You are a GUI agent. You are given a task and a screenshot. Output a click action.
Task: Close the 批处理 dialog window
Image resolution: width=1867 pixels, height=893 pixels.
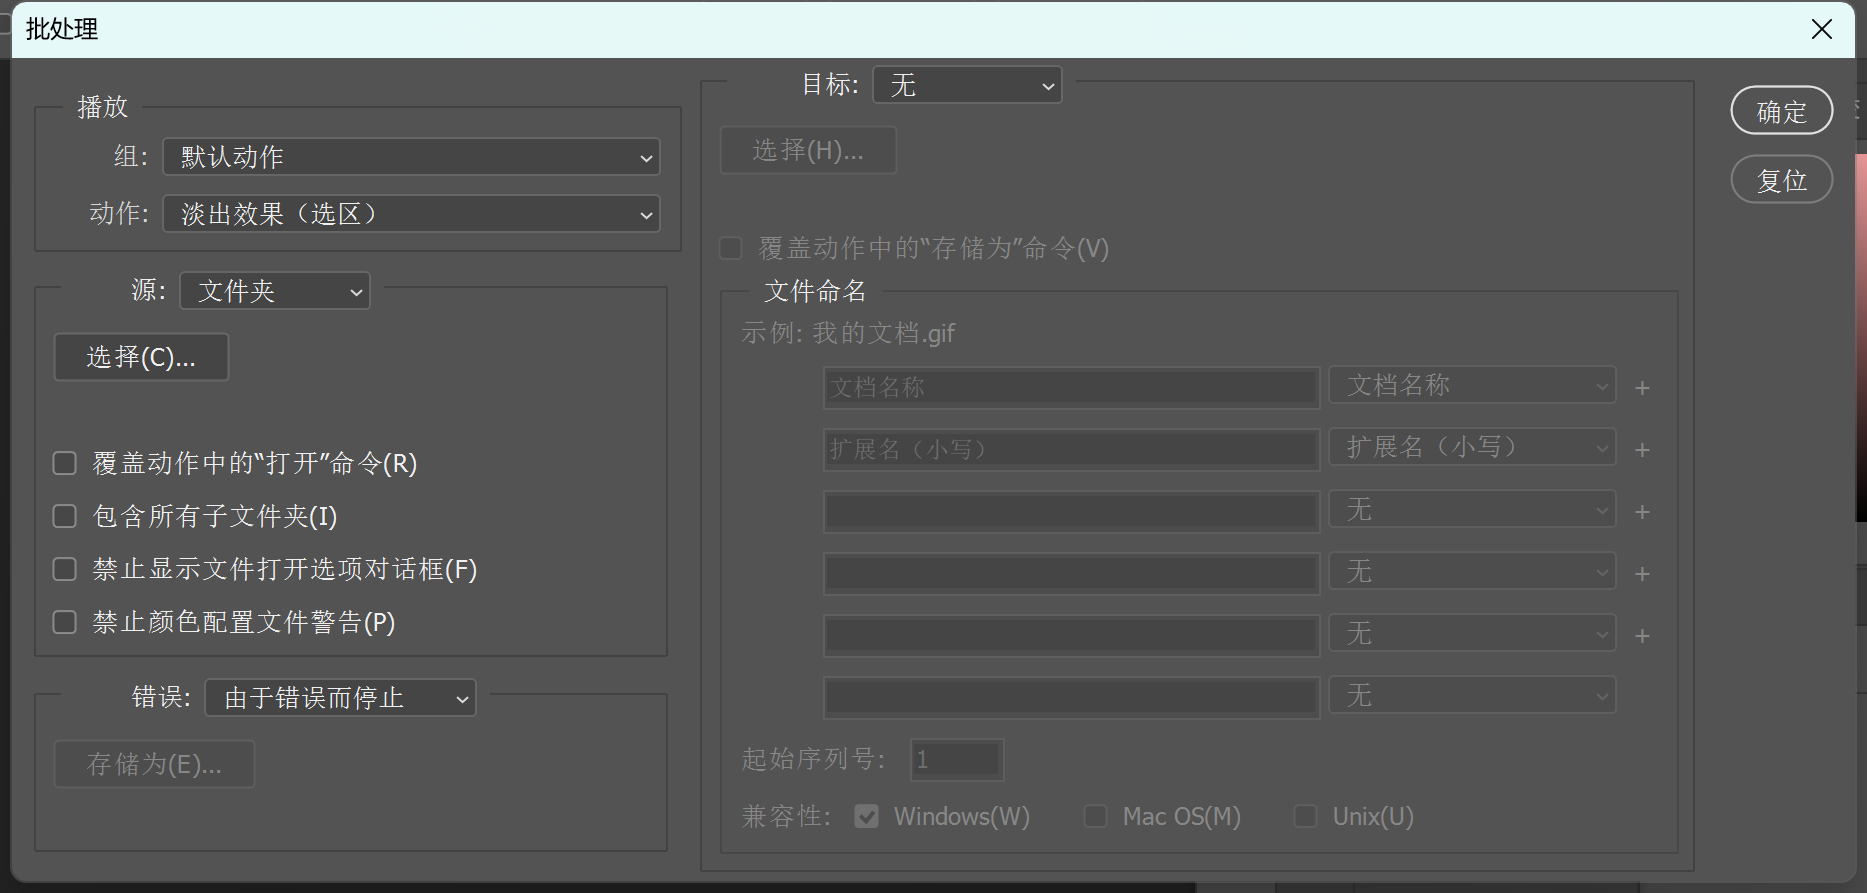[x=1822, y=29]
